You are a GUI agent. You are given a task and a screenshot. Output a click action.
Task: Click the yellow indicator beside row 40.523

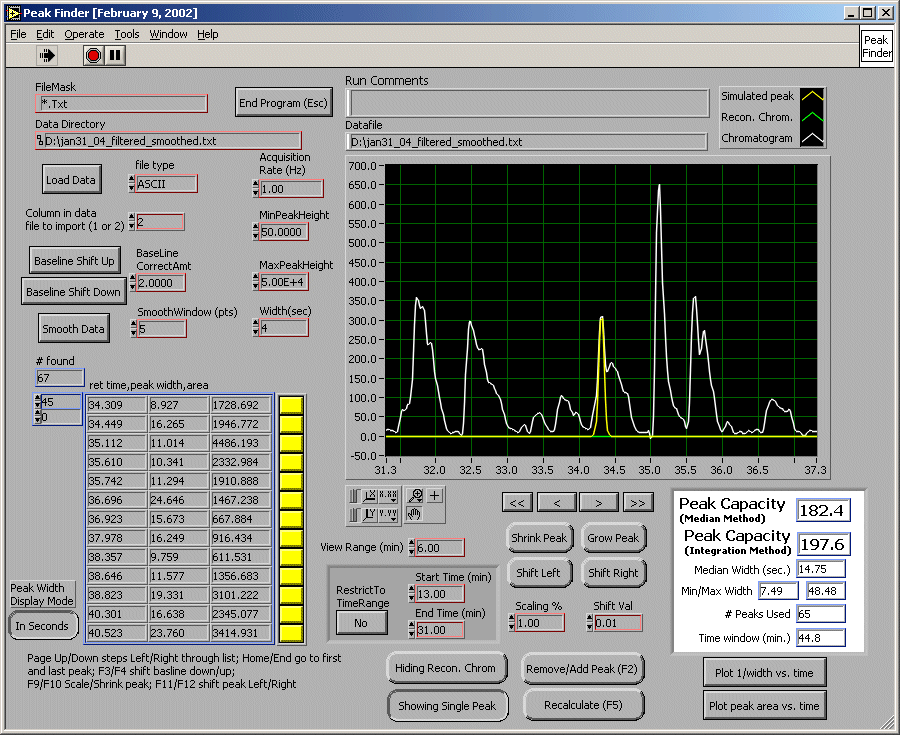(292, 633)
